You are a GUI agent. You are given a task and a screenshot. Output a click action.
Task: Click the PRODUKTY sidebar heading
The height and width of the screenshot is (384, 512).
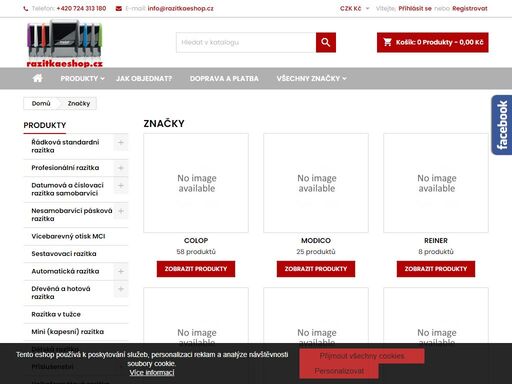(45, 125)
